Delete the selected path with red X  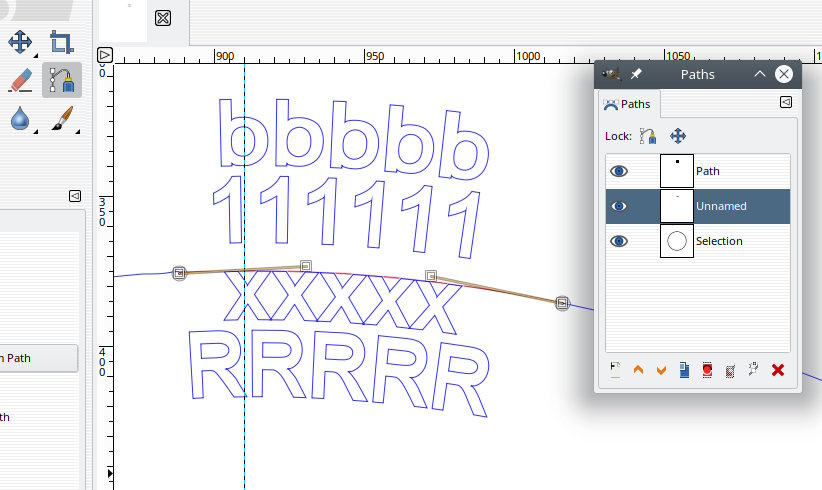click(x=778, y=371)
